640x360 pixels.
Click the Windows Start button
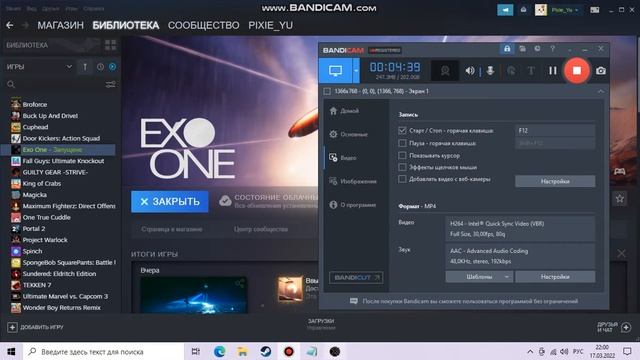(11, 351)
